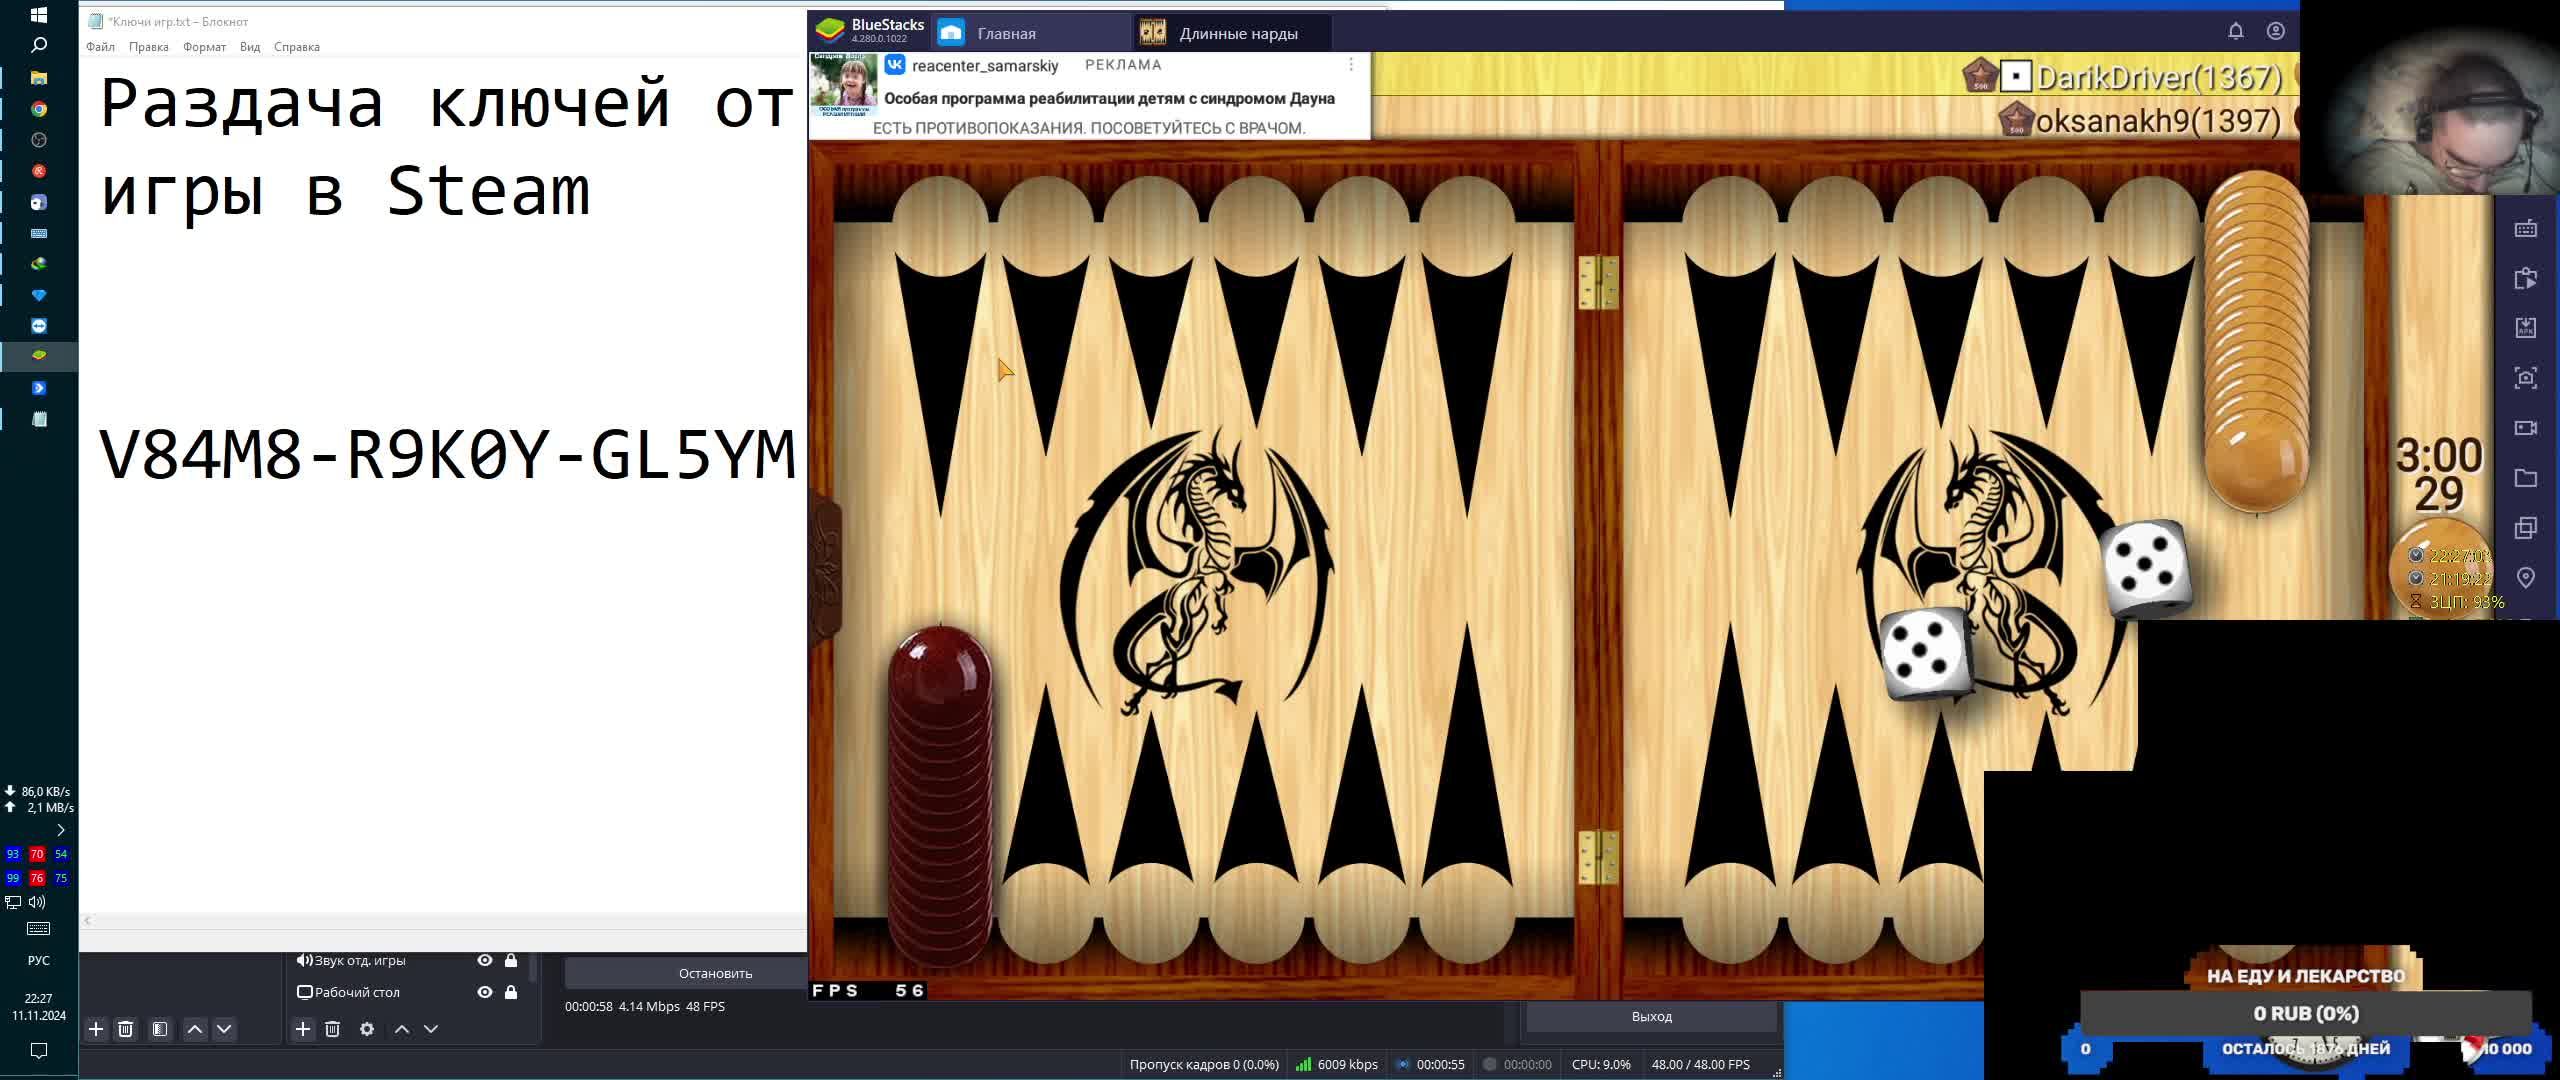Image resolution: width=2560 pixels, height=1080 pixels.
Task: Move selected scene up
Action: pyautogui.click(x=195, y=1029)
